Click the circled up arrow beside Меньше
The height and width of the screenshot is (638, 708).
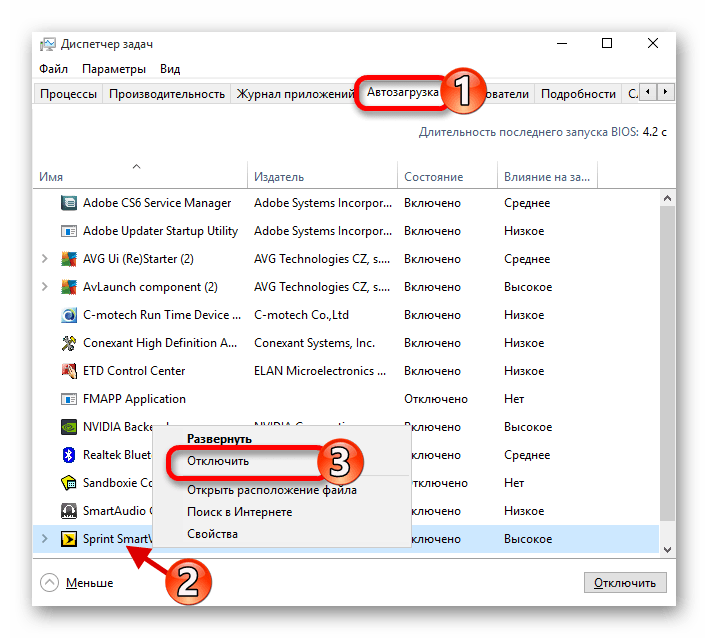point(49,582)
